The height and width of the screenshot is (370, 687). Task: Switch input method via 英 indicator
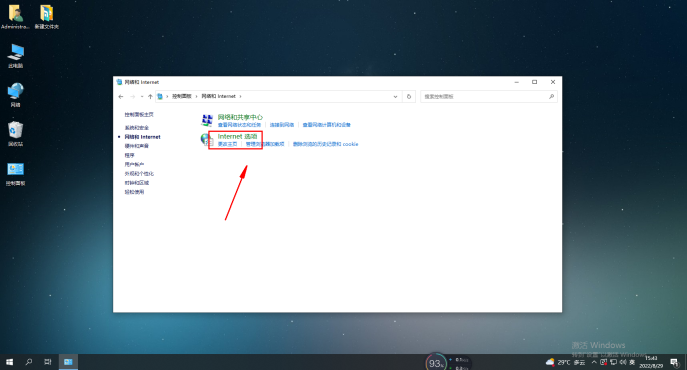(x=632, y=363)
